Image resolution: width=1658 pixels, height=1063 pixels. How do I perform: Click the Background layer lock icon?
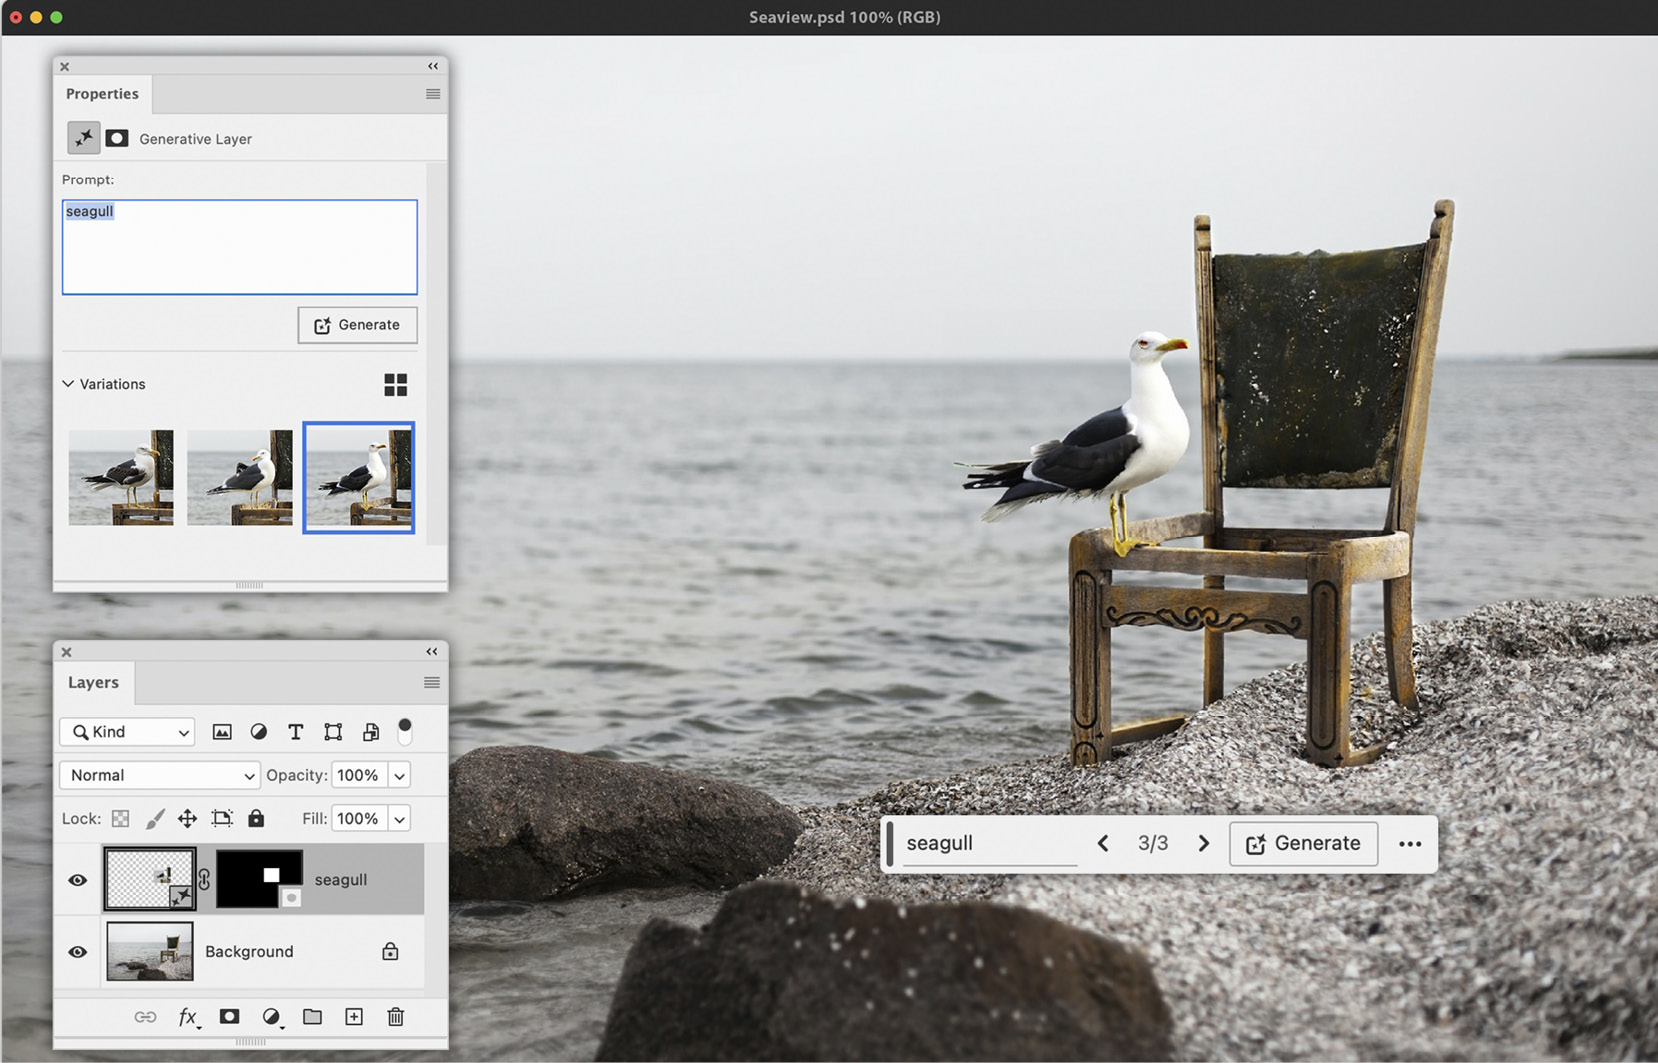point(390,952)
